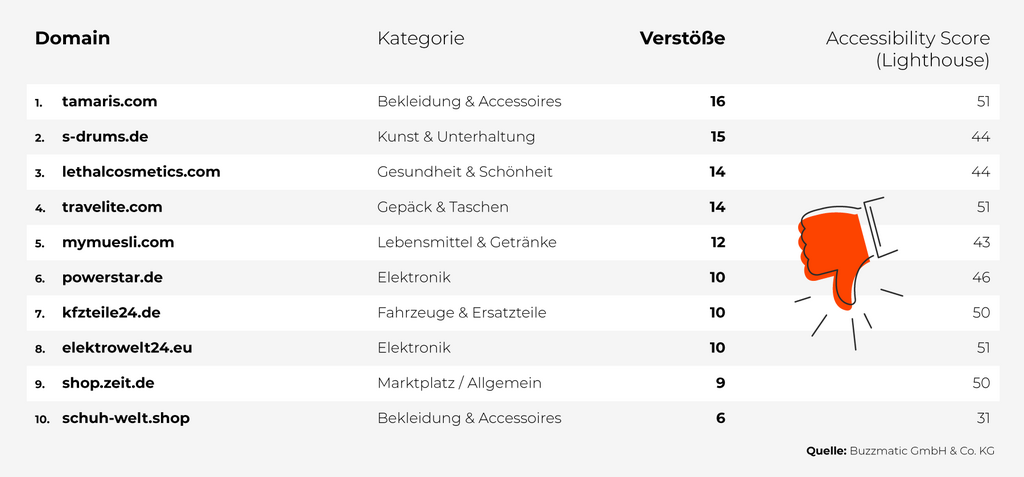Select the travelite.com domain
The image size is (1024, 477).
tap(112, 207)
